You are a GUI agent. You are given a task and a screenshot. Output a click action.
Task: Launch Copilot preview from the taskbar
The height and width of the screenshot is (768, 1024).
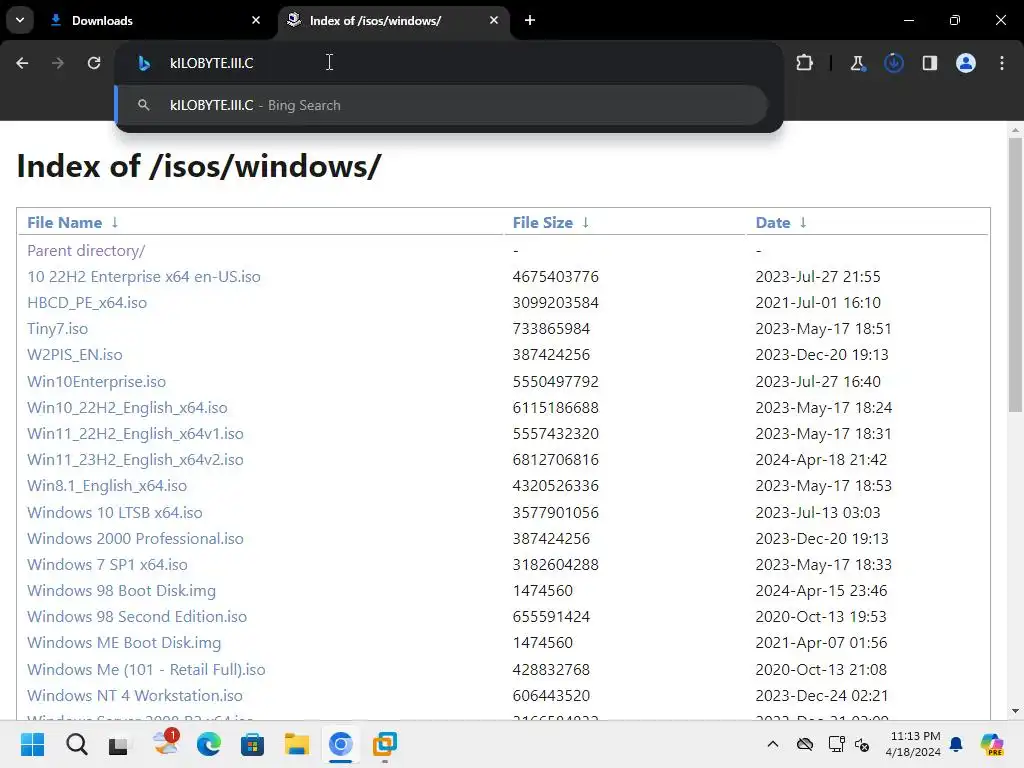(x=992, y=744)
